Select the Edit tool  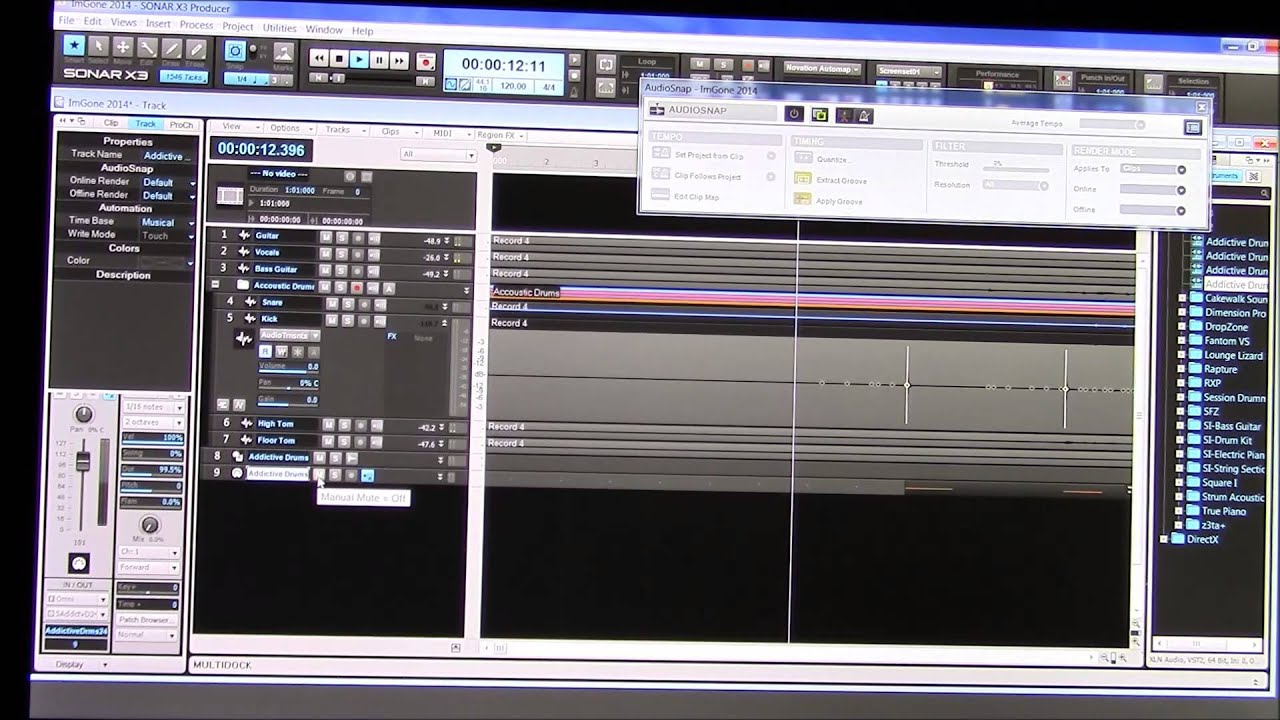coord(147,47)
